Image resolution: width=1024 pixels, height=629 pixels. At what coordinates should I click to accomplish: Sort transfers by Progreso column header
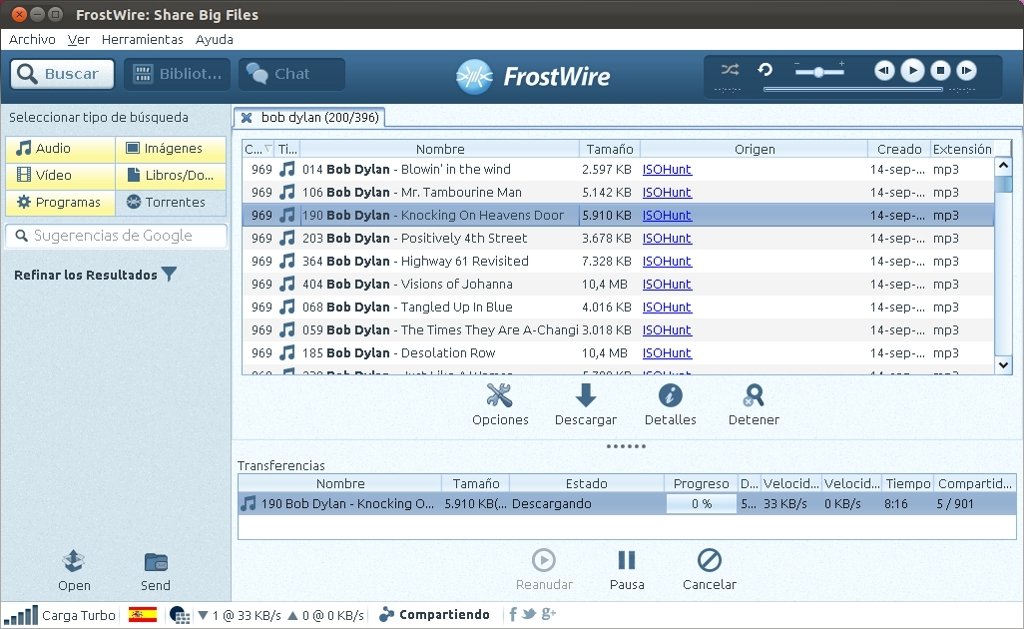[701, 483]
